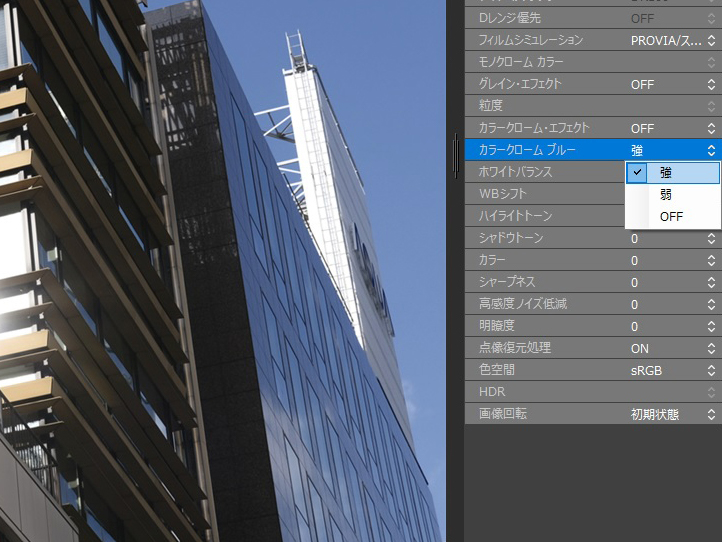This screenshot has height=542, width=722.
Task: Select the モノクローム カラー row
Action: pos(593,62)
